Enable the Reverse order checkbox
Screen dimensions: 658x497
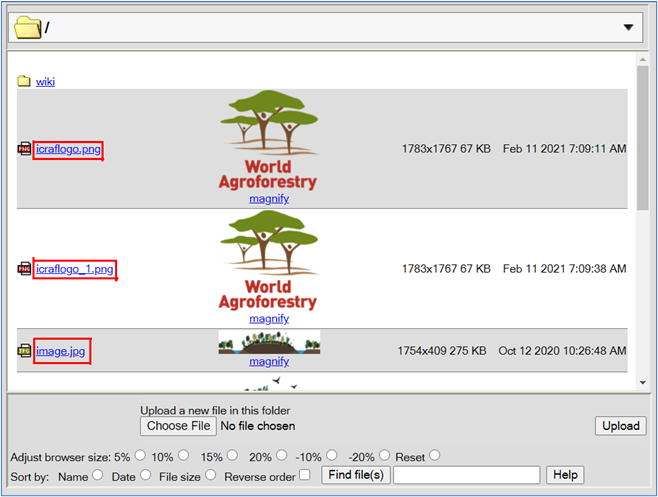click(305, 475)
